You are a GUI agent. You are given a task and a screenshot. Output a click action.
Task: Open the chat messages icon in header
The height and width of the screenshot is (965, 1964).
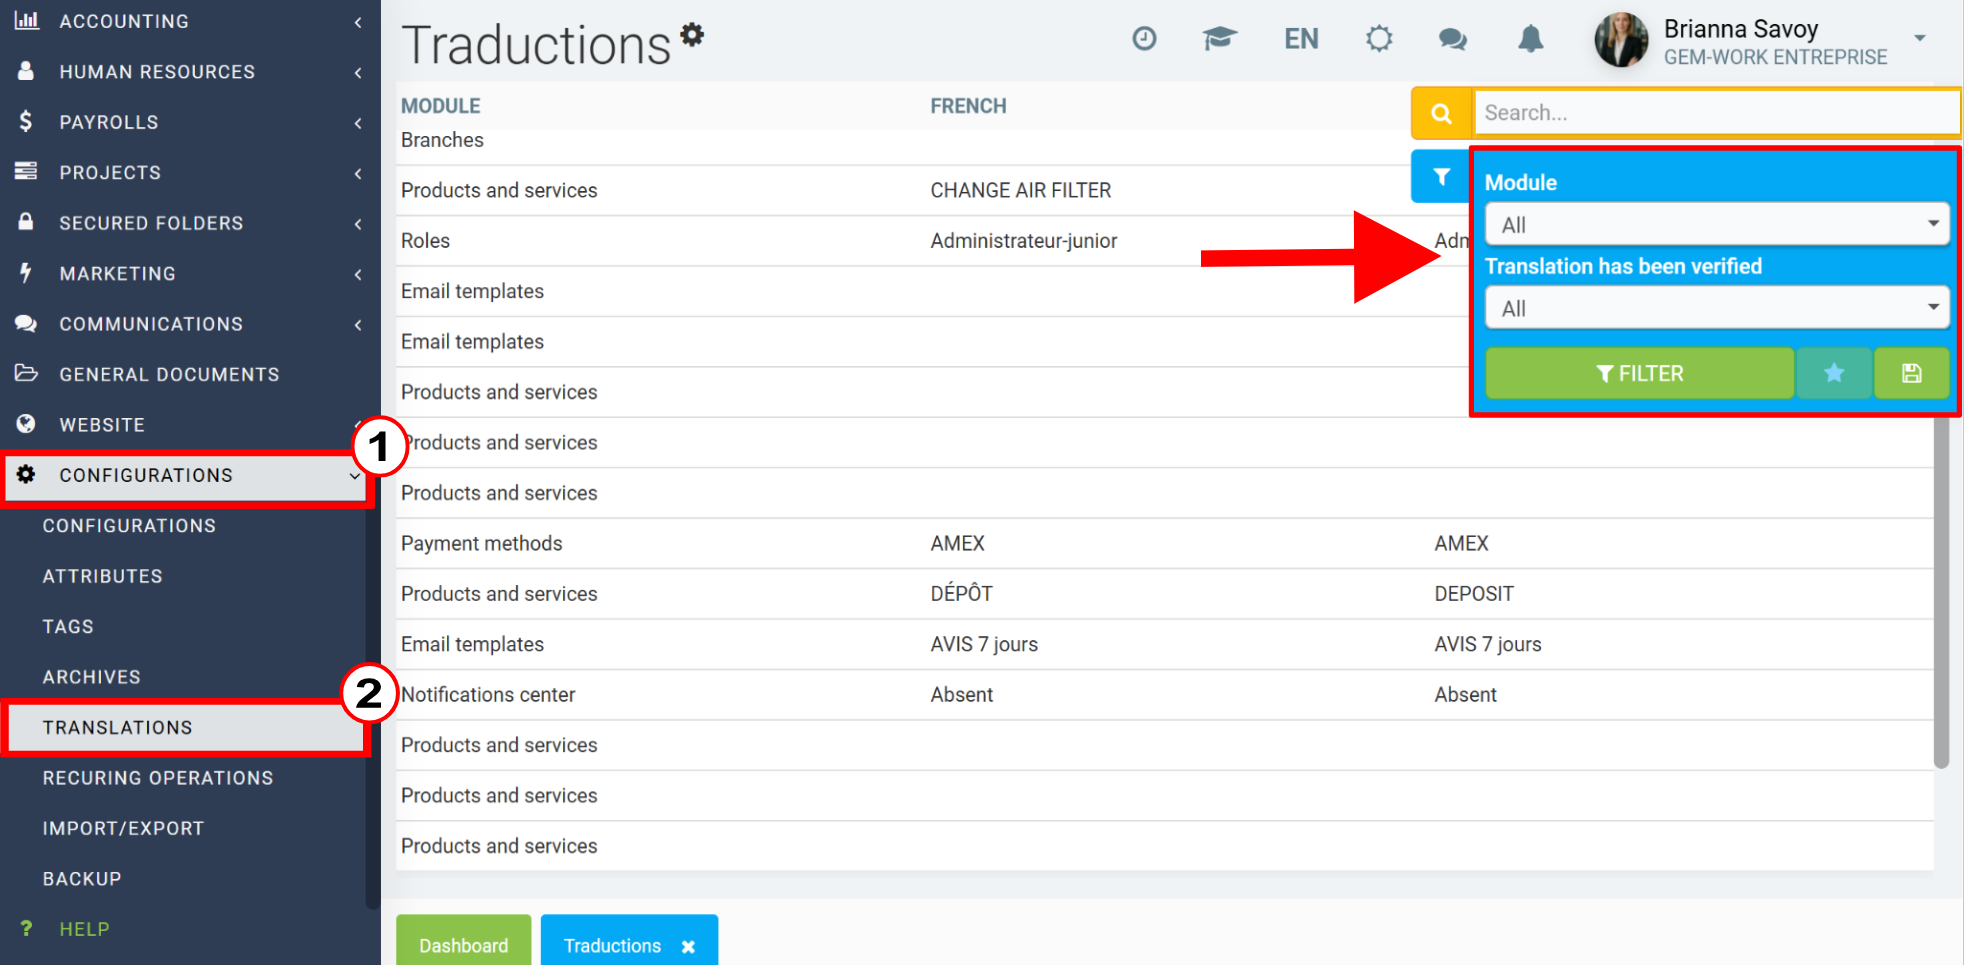pyautogui.click(x=1452, y=39)
